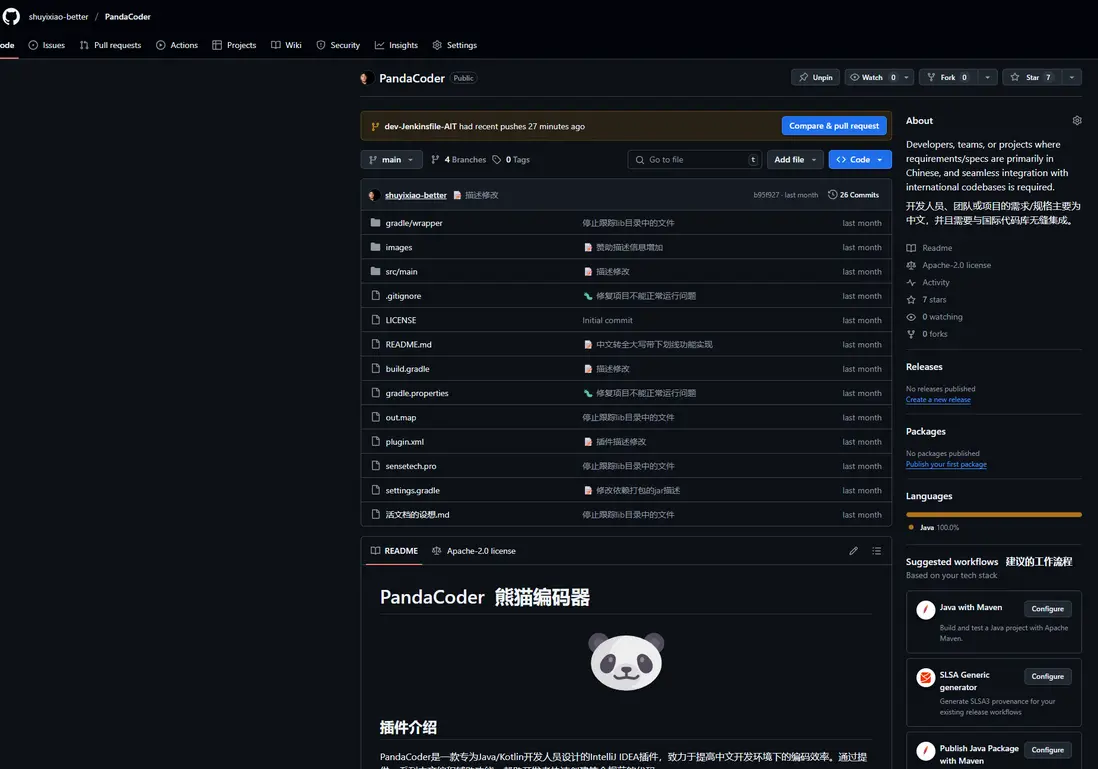Viewport: 1098px width, 769px height.
Task: Select the README tab in file viewer
Action: tap(394, 551)
